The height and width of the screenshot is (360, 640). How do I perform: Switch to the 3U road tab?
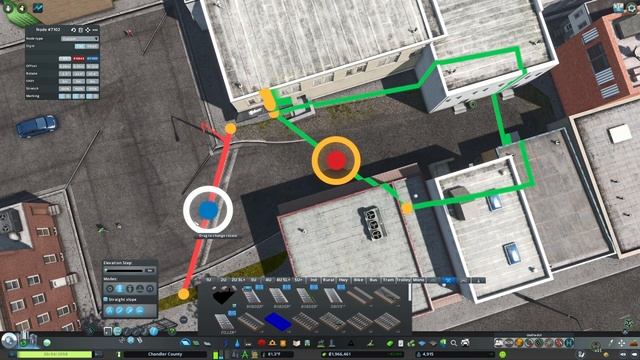pos(253,280)
